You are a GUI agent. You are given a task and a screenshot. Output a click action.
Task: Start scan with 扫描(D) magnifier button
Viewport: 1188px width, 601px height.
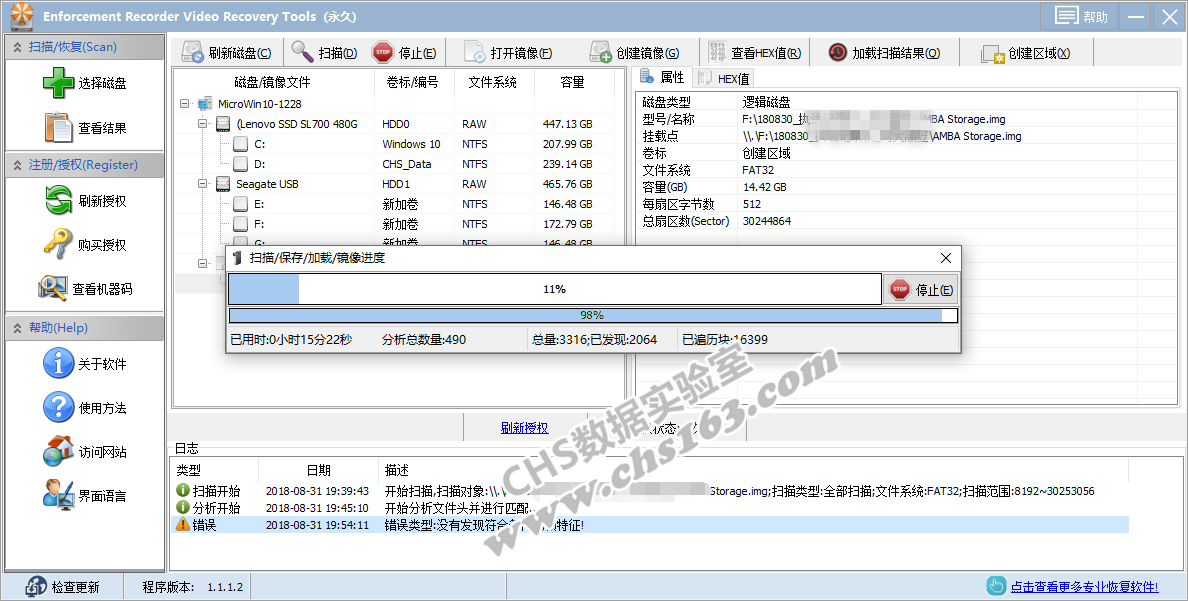tap(324, 52)
